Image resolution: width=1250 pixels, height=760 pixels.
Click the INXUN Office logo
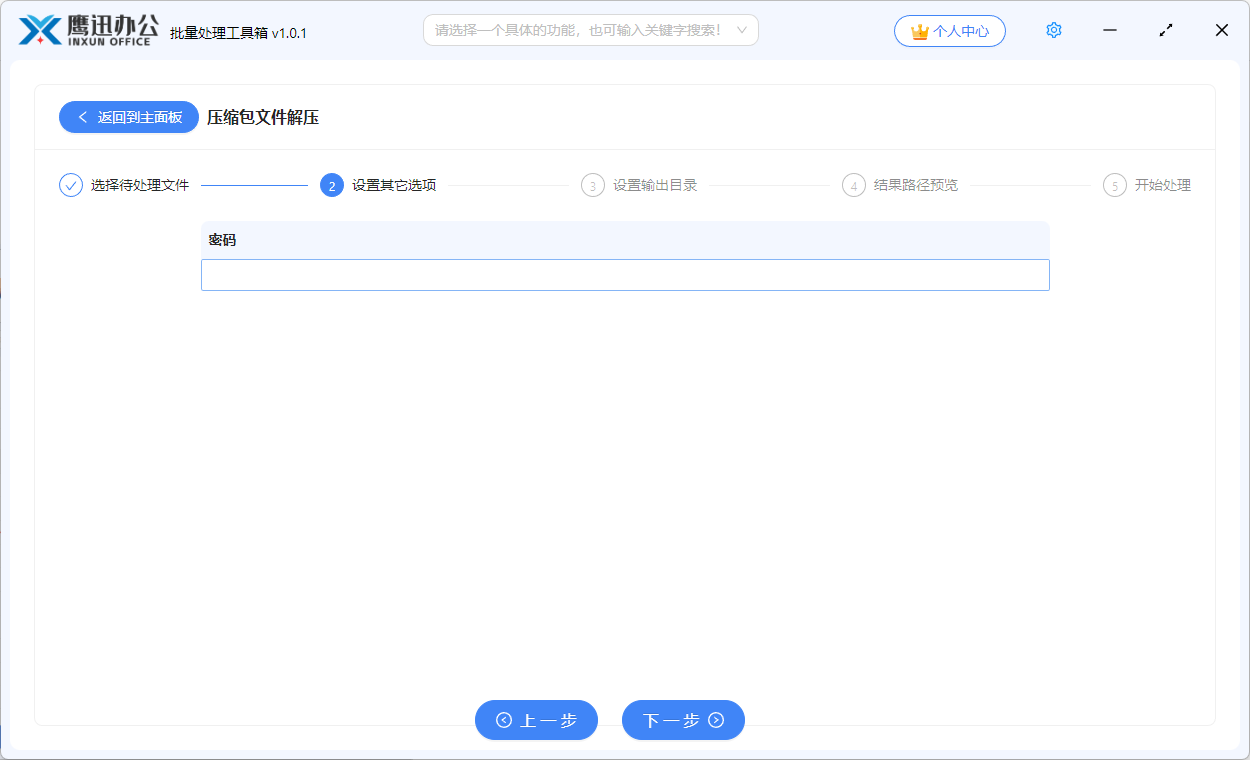pyautogui.click(x=90, y=31)
